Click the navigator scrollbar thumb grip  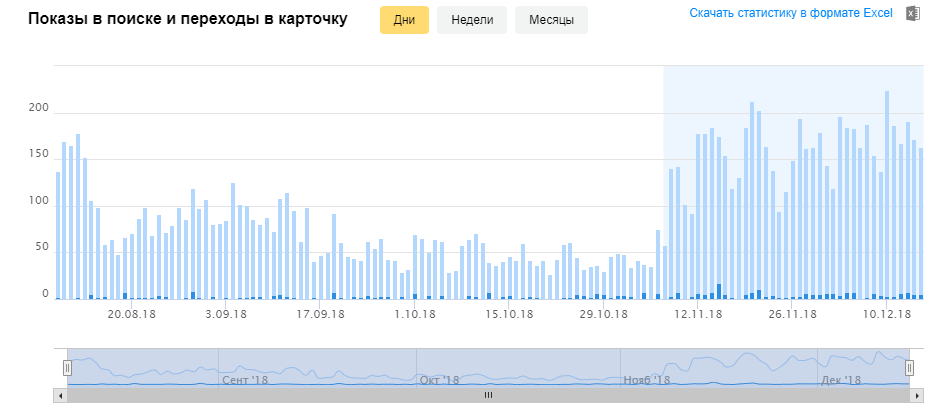488,395
